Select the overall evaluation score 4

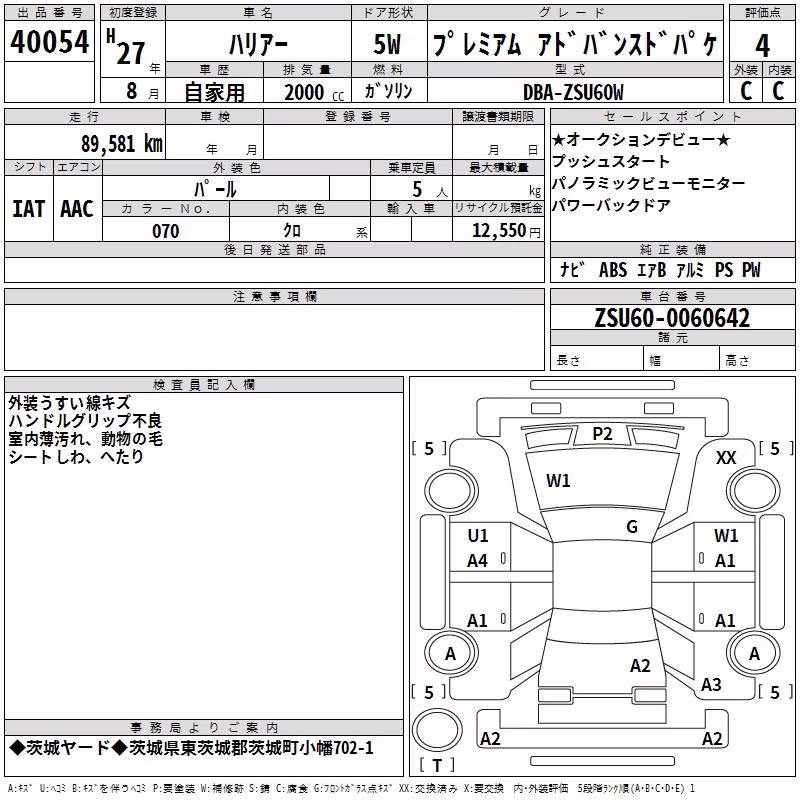tap(762, 46)
